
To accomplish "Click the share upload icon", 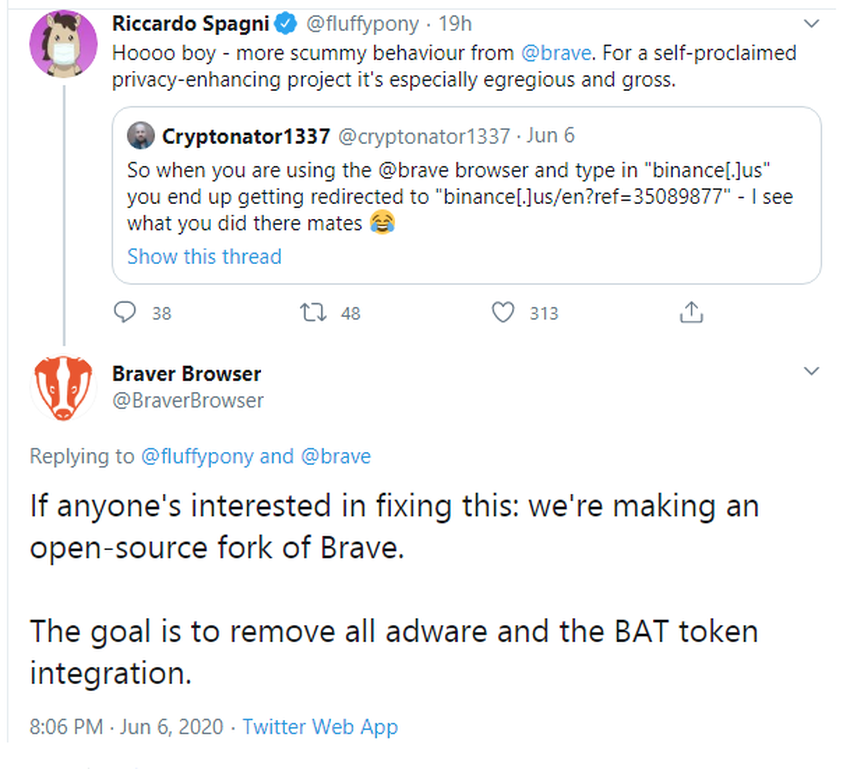I will (x=690, y=312).
